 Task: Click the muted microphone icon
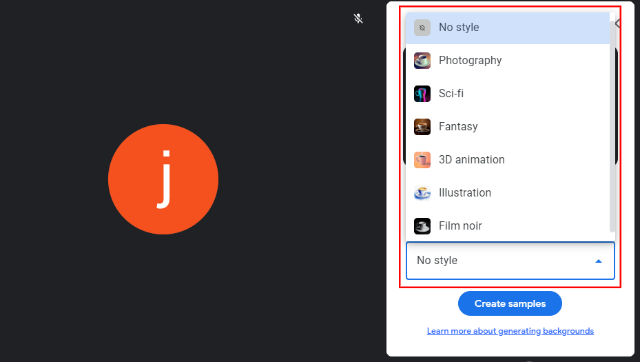point(358,18)
